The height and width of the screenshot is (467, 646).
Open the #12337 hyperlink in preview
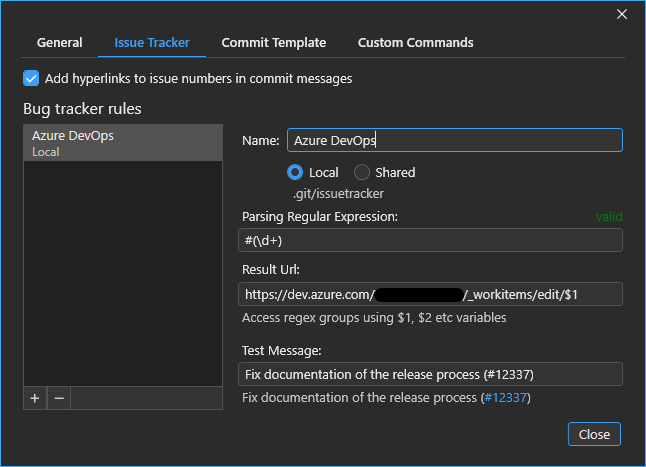[506, 397]
